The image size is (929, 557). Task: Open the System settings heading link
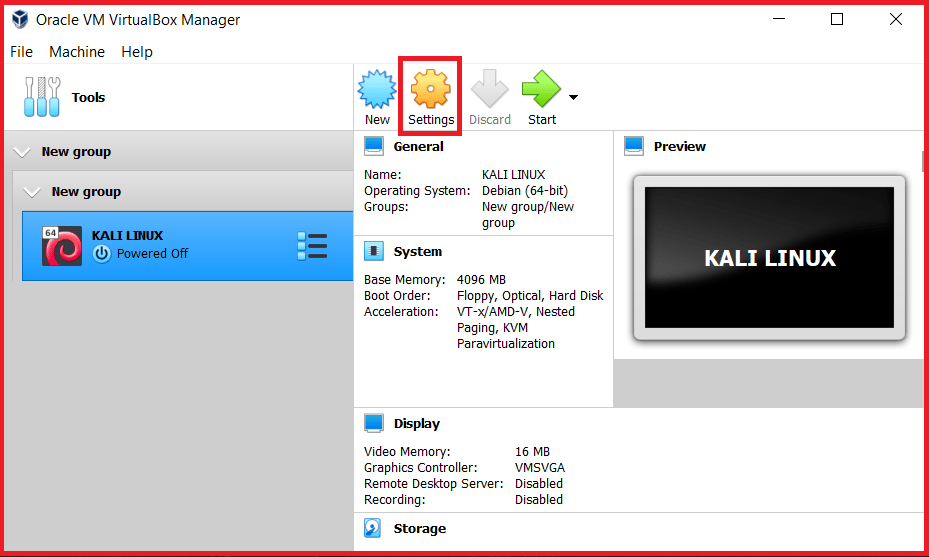point(418,251)
